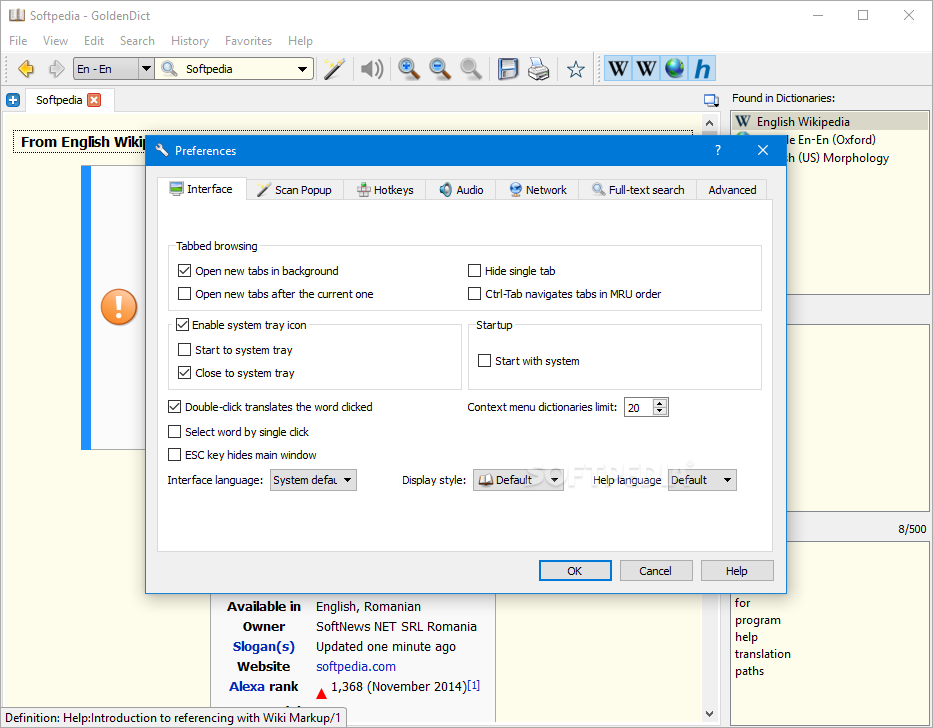Open the Help language dropdown

click(702, 480)
